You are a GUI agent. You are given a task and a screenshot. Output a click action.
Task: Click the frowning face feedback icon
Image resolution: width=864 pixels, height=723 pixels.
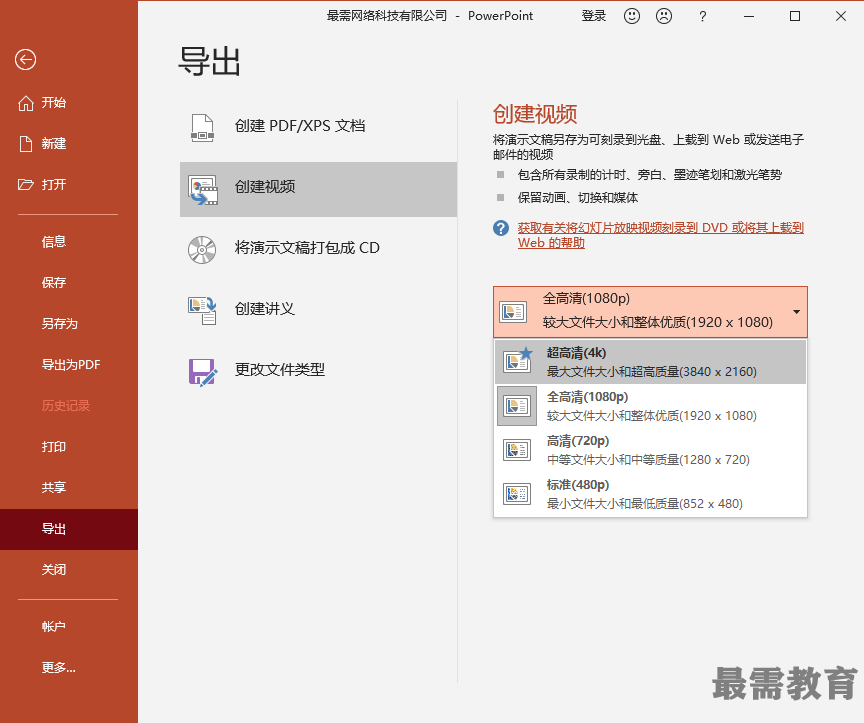click(664, 16)
